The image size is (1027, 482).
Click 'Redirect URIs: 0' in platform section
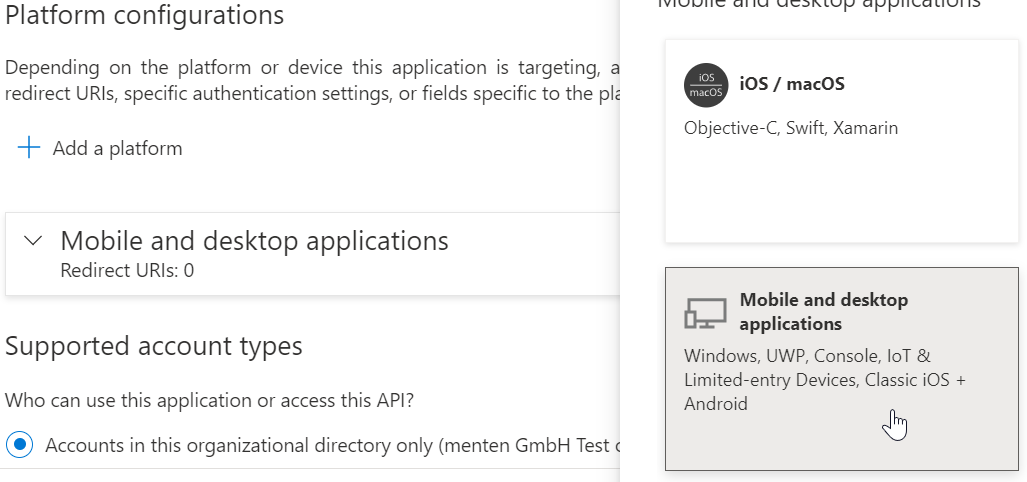(127, 270)
